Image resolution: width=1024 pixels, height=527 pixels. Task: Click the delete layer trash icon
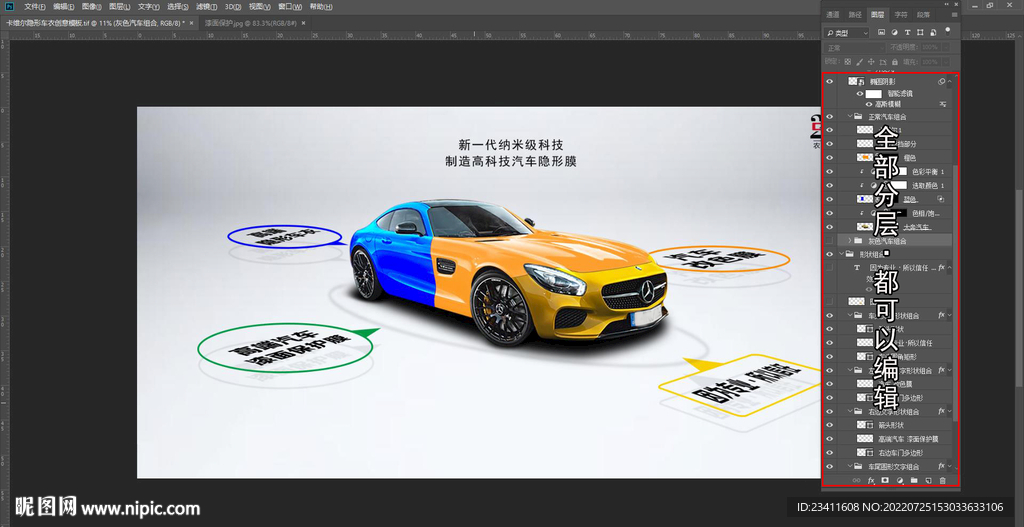(x=942, y=480)
